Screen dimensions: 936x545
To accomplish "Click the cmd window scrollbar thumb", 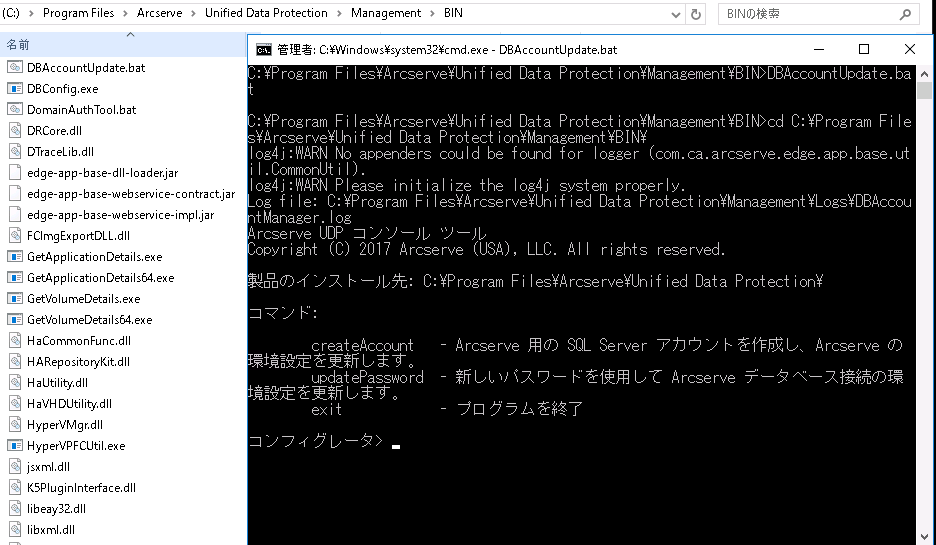I will pyautogui.click(x=924, y=91).
